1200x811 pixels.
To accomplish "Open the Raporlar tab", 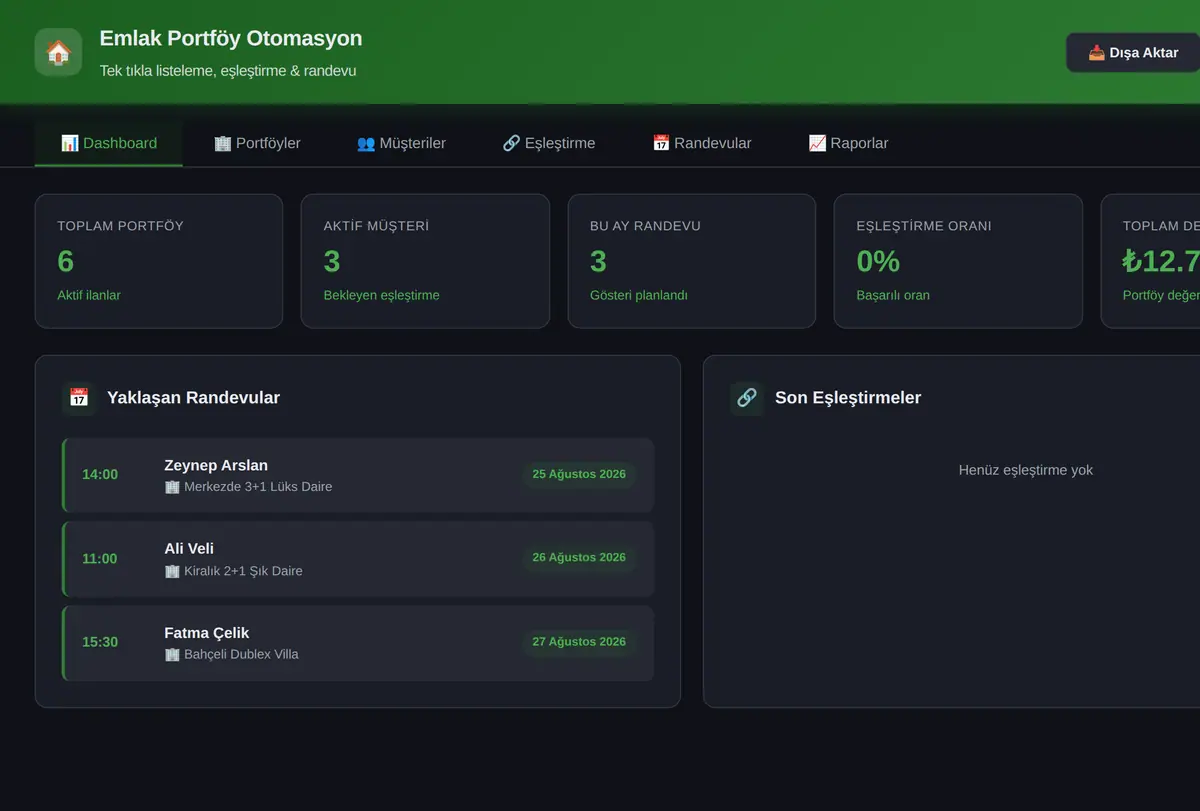I will (848, 143).
